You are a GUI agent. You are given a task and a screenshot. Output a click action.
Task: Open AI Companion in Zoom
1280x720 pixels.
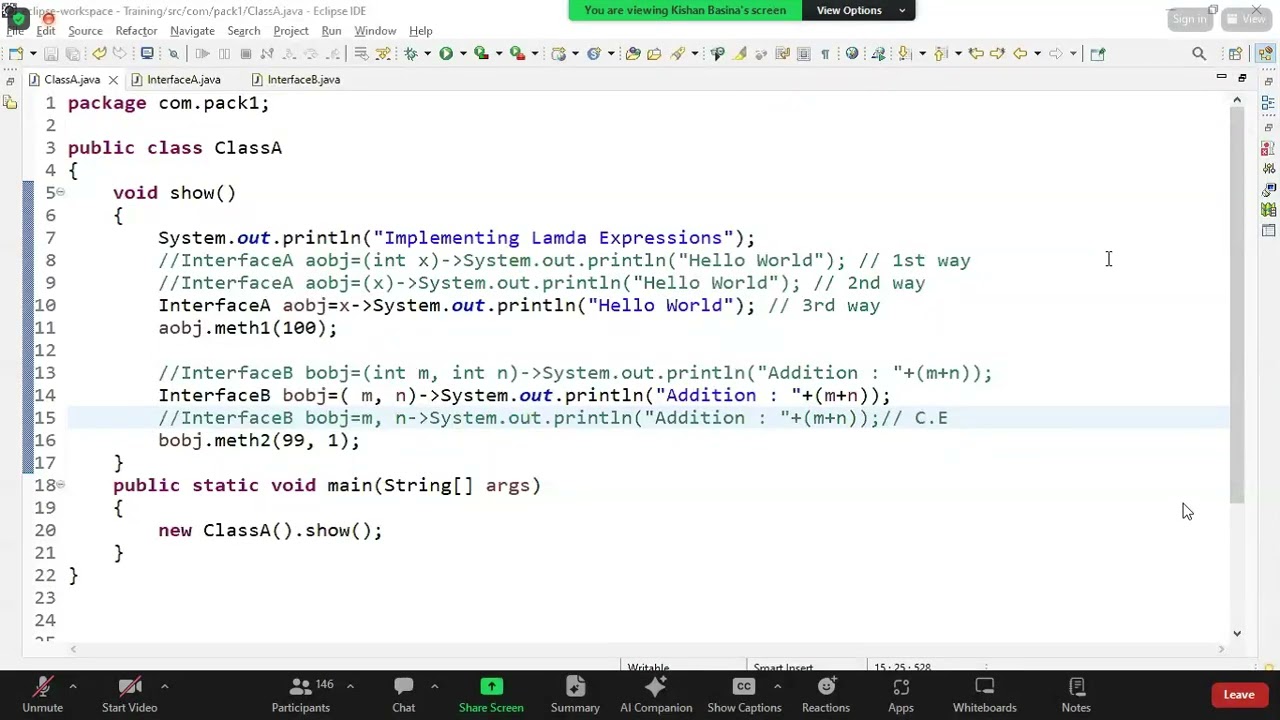[x=656, y=693]
